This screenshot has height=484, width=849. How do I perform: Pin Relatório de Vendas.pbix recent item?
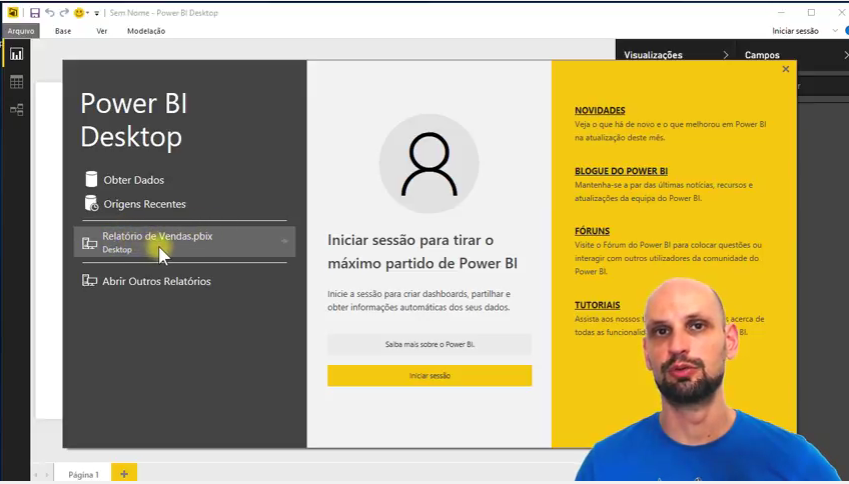[x=284, y=241]
